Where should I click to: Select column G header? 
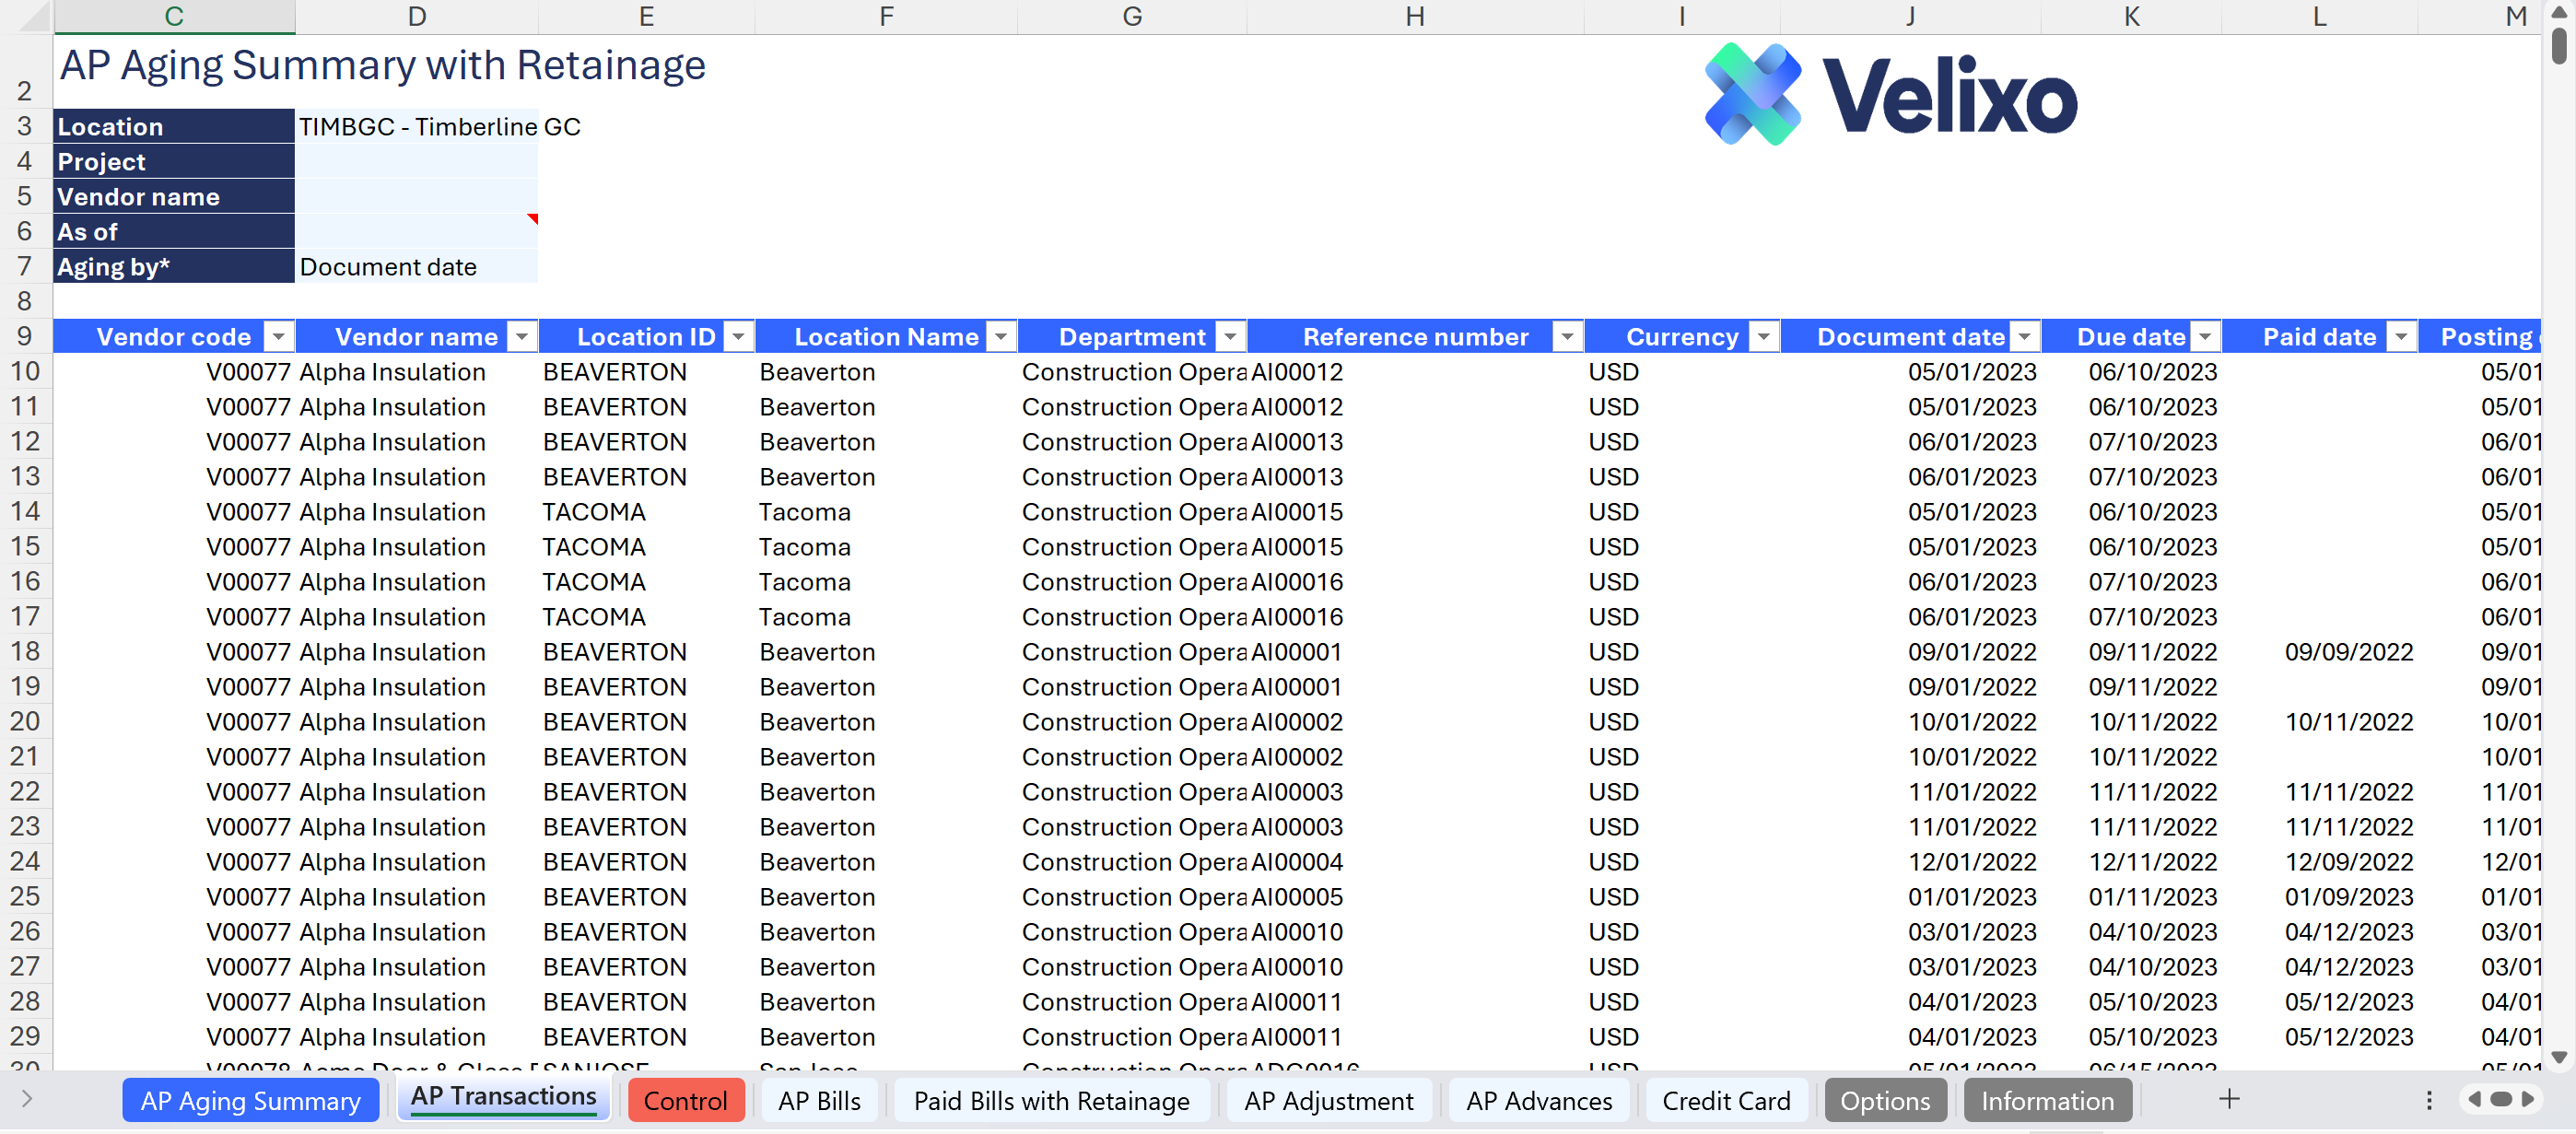click(x=1132, y=16)
